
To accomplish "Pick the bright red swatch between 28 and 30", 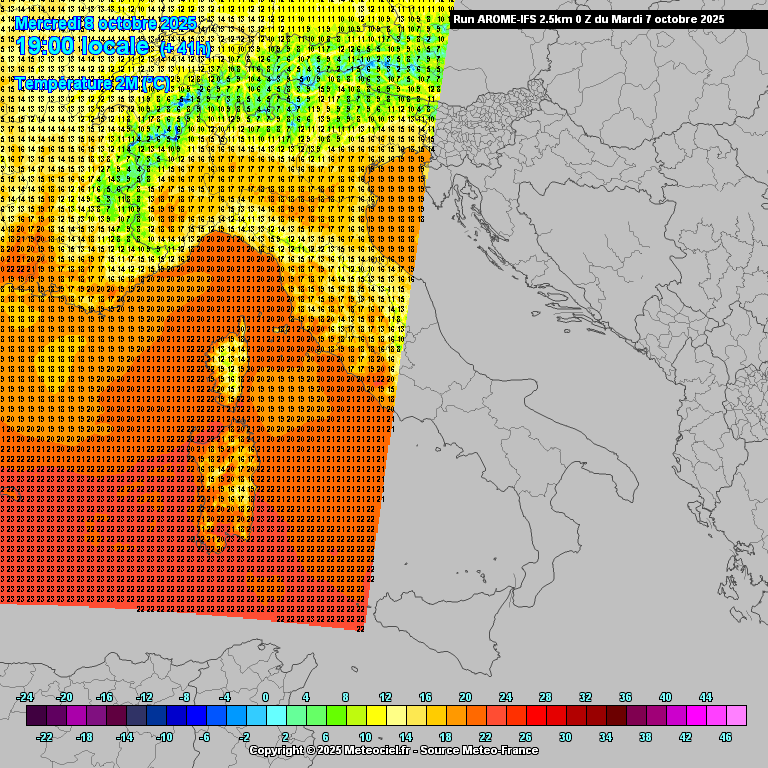I will tap(556, 715).
